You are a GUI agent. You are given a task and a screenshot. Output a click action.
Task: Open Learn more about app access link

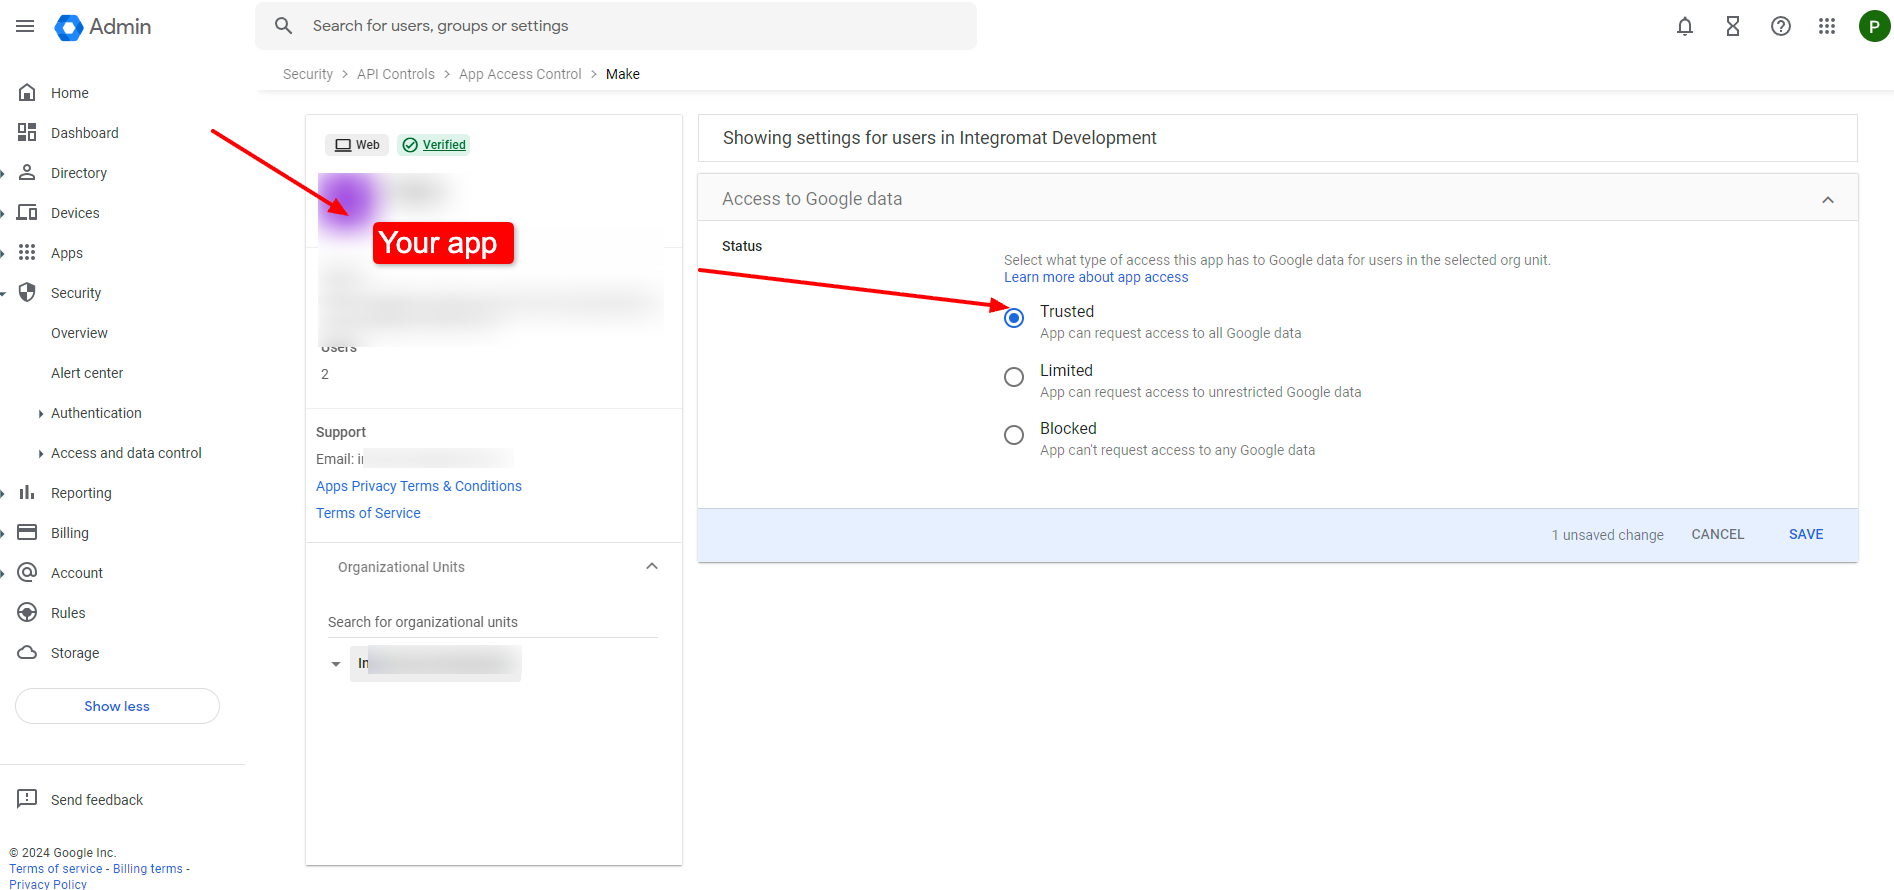pos(1095,277)
